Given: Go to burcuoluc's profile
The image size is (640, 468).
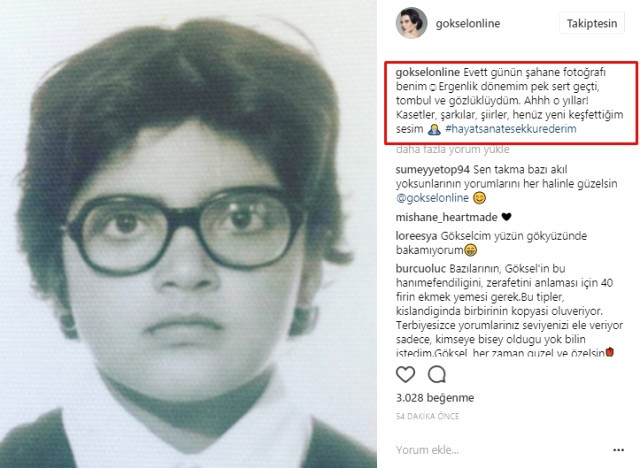Looking at the screenshot, I should [x=421, y=268].
